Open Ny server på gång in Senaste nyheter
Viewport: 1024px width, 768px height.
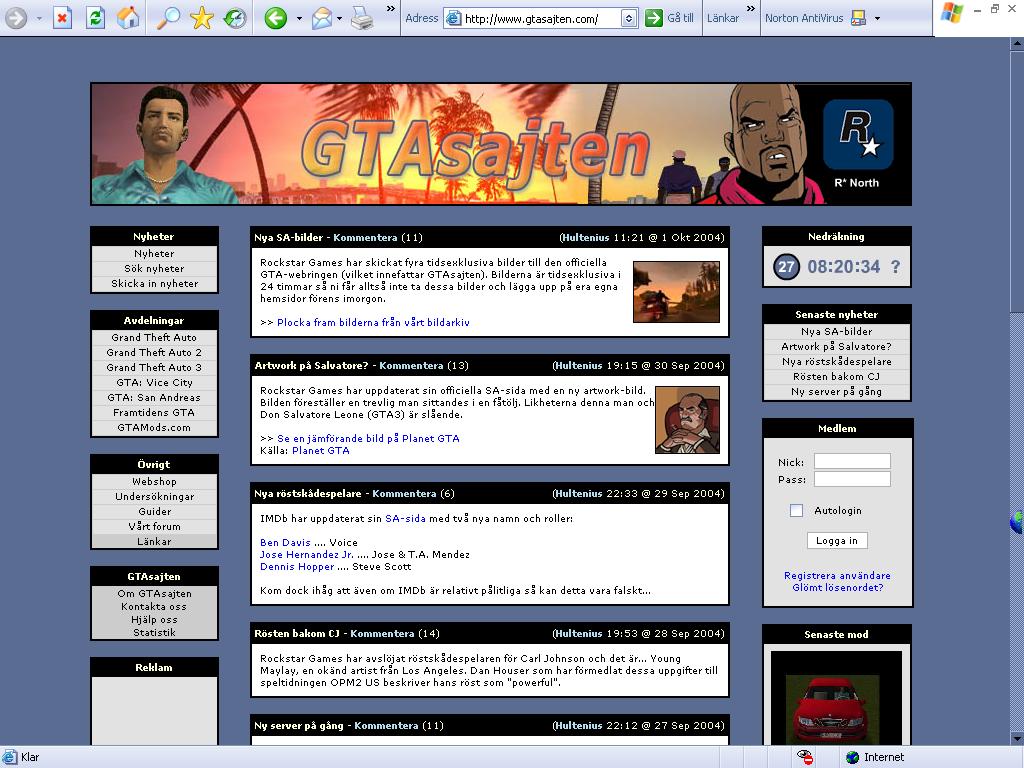(837, 391)
